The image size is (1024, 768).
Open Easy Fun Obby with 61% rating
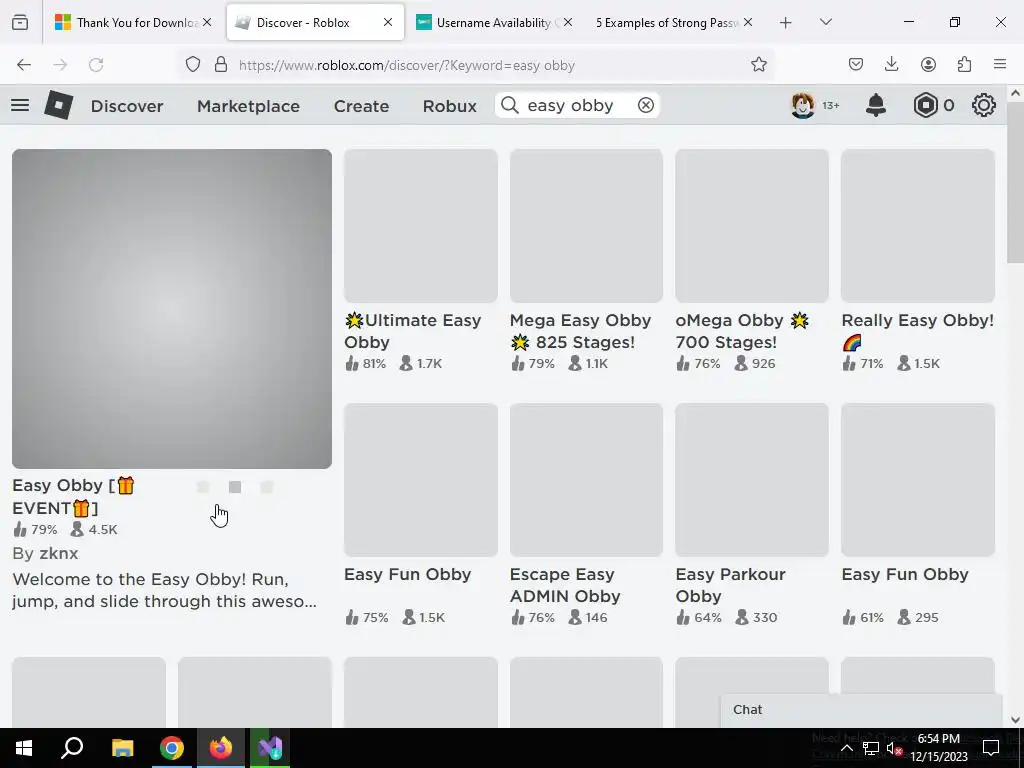[x=904, y=575]
